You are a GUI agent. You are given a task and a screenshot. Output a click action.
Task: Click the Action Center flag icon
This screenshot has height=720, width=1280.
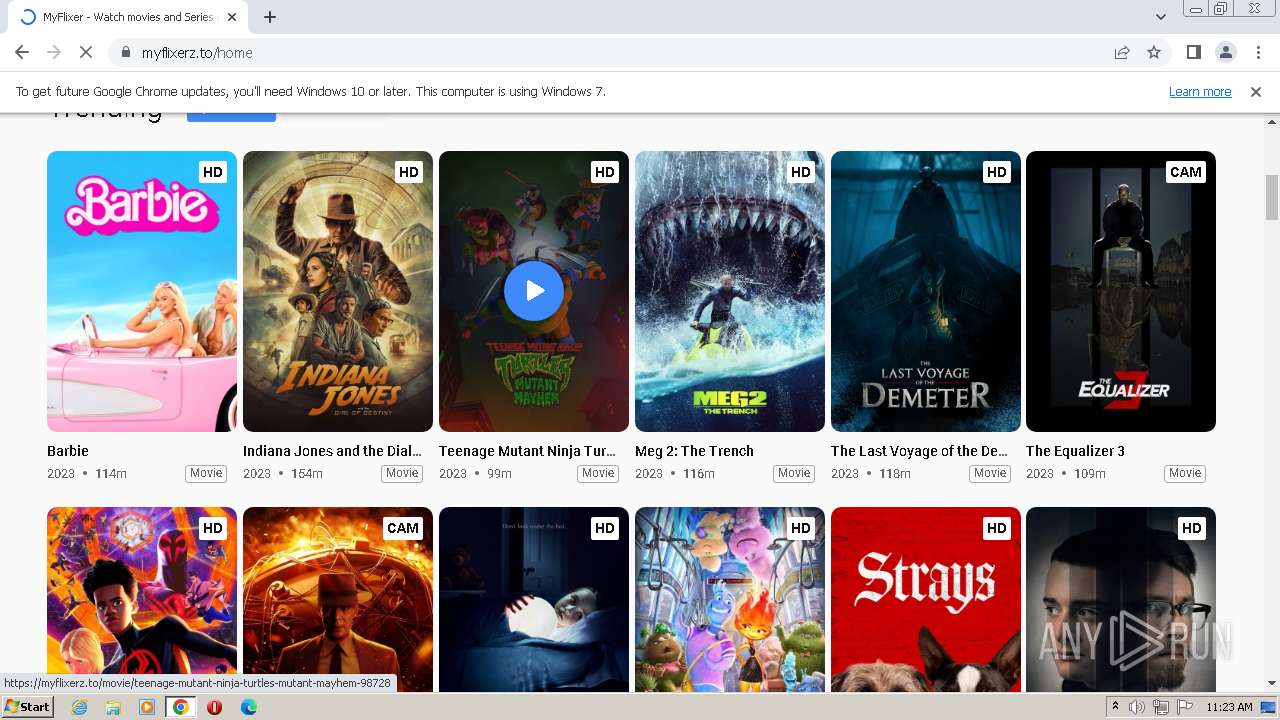click(1185, 707)
